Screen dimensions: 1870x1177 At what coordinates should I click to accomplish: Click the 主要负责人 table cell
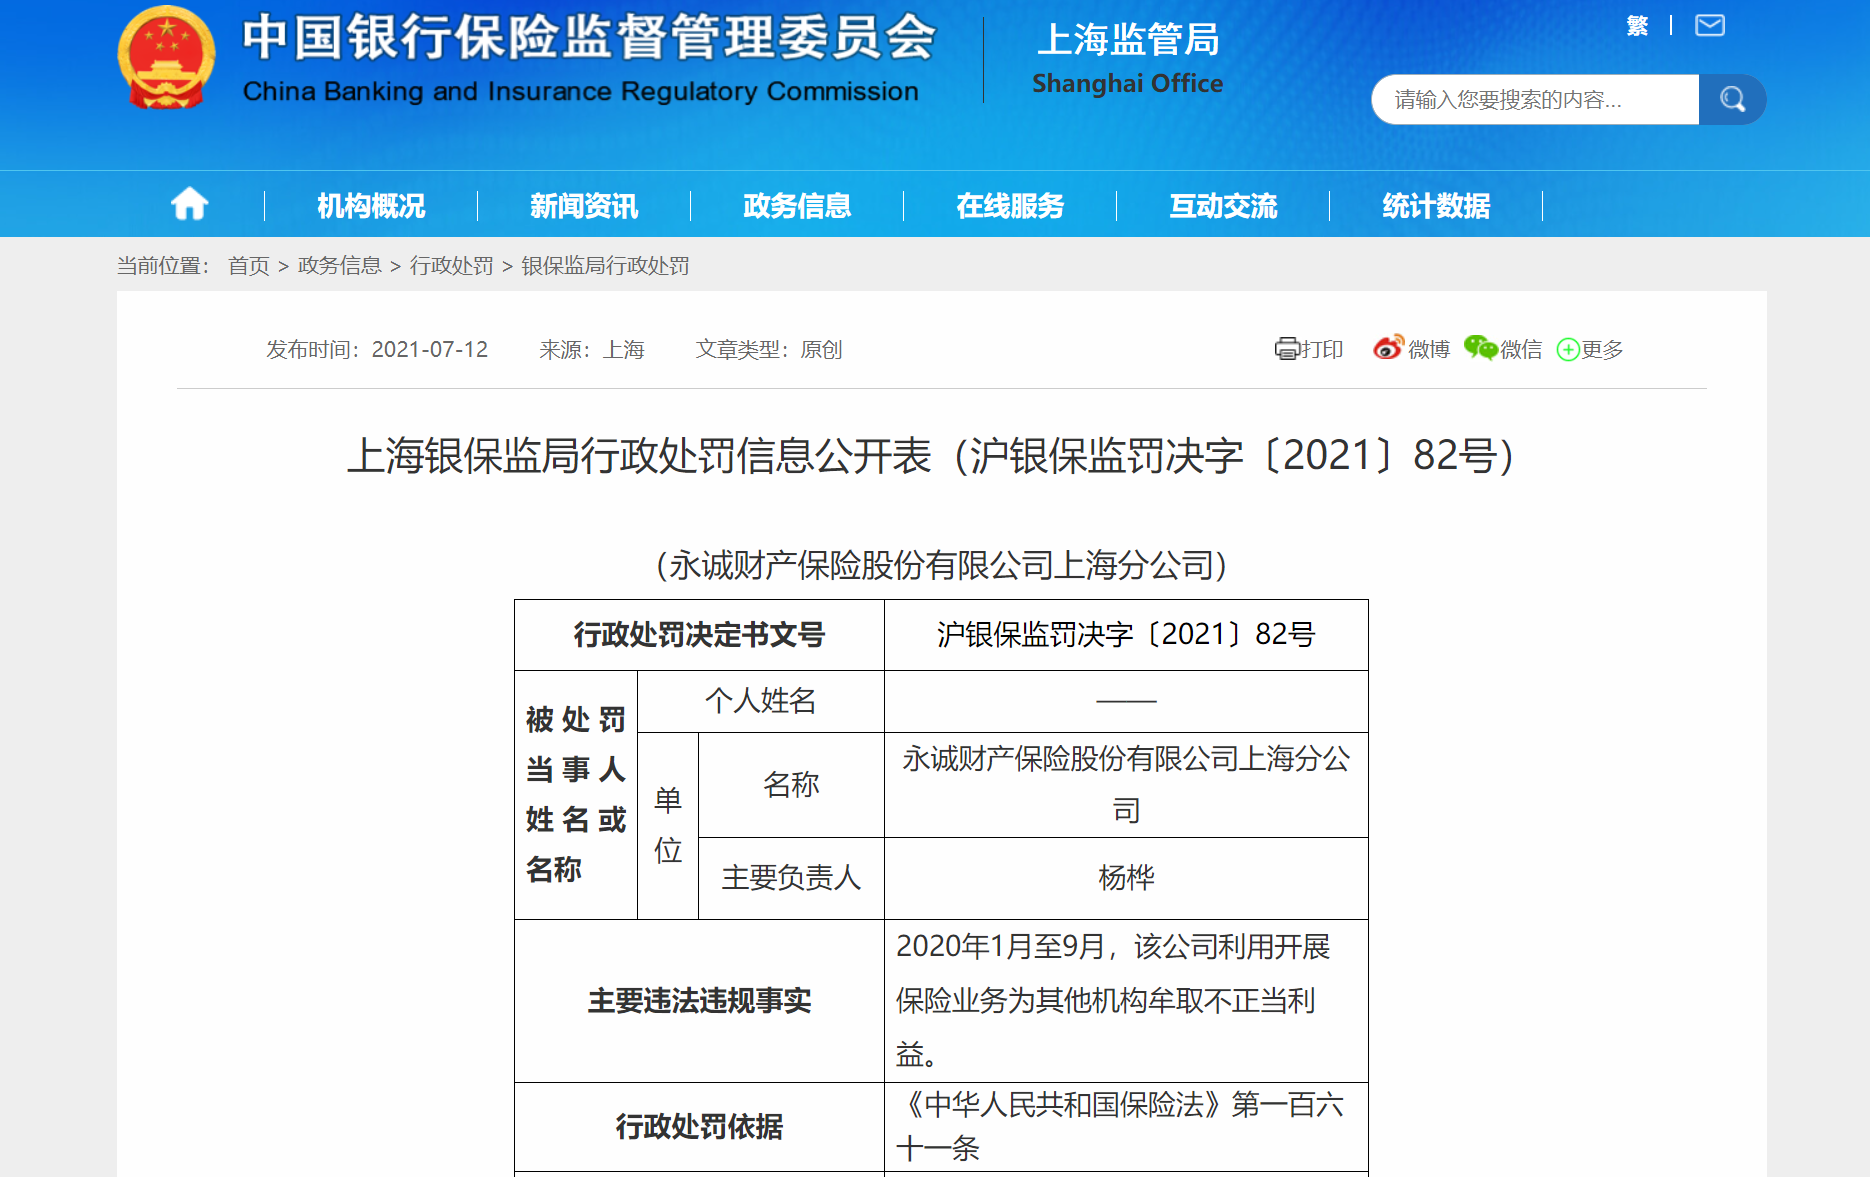coord(791,878)
